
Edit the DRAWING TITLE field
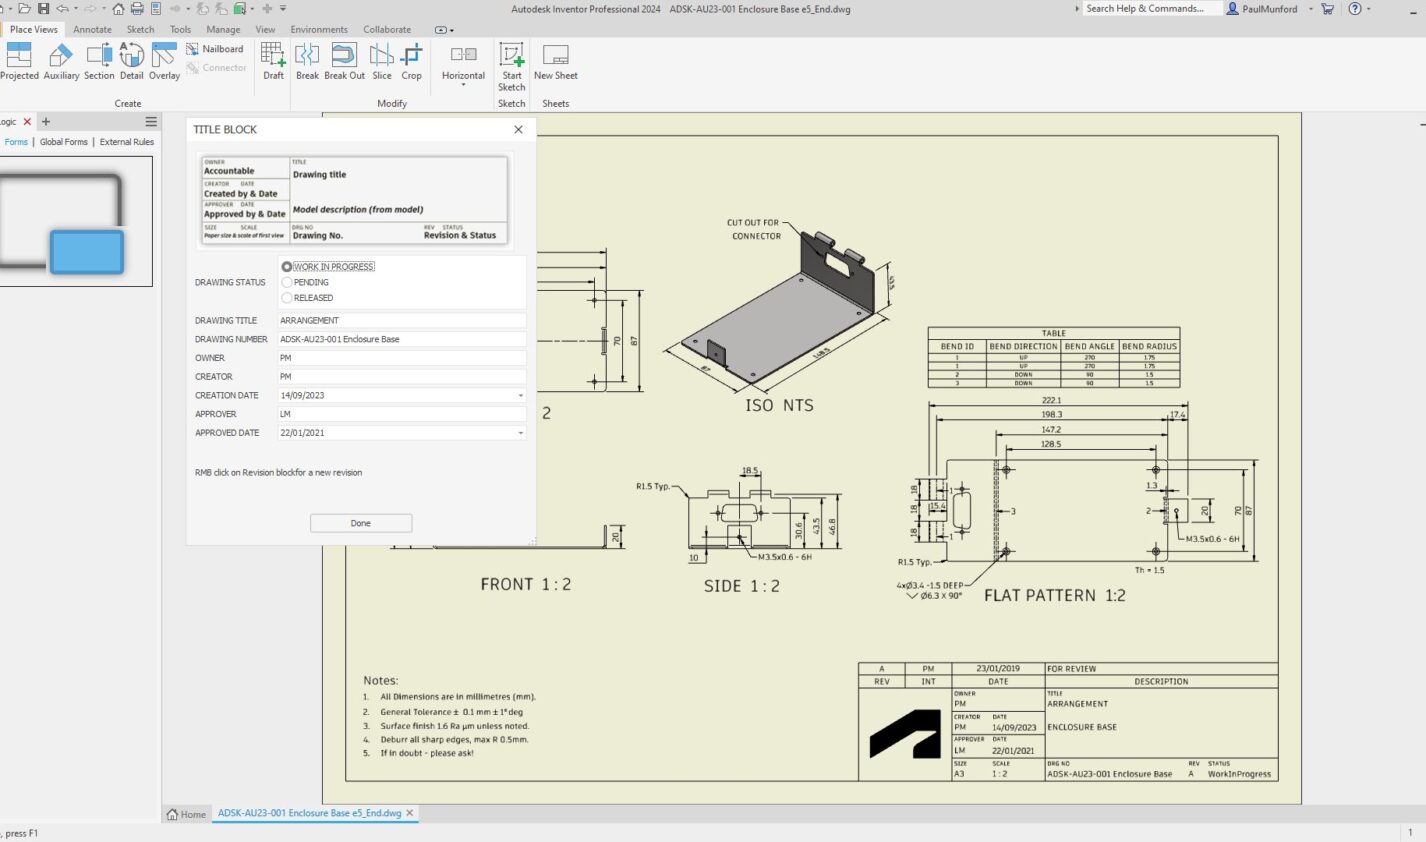(400, 320)
